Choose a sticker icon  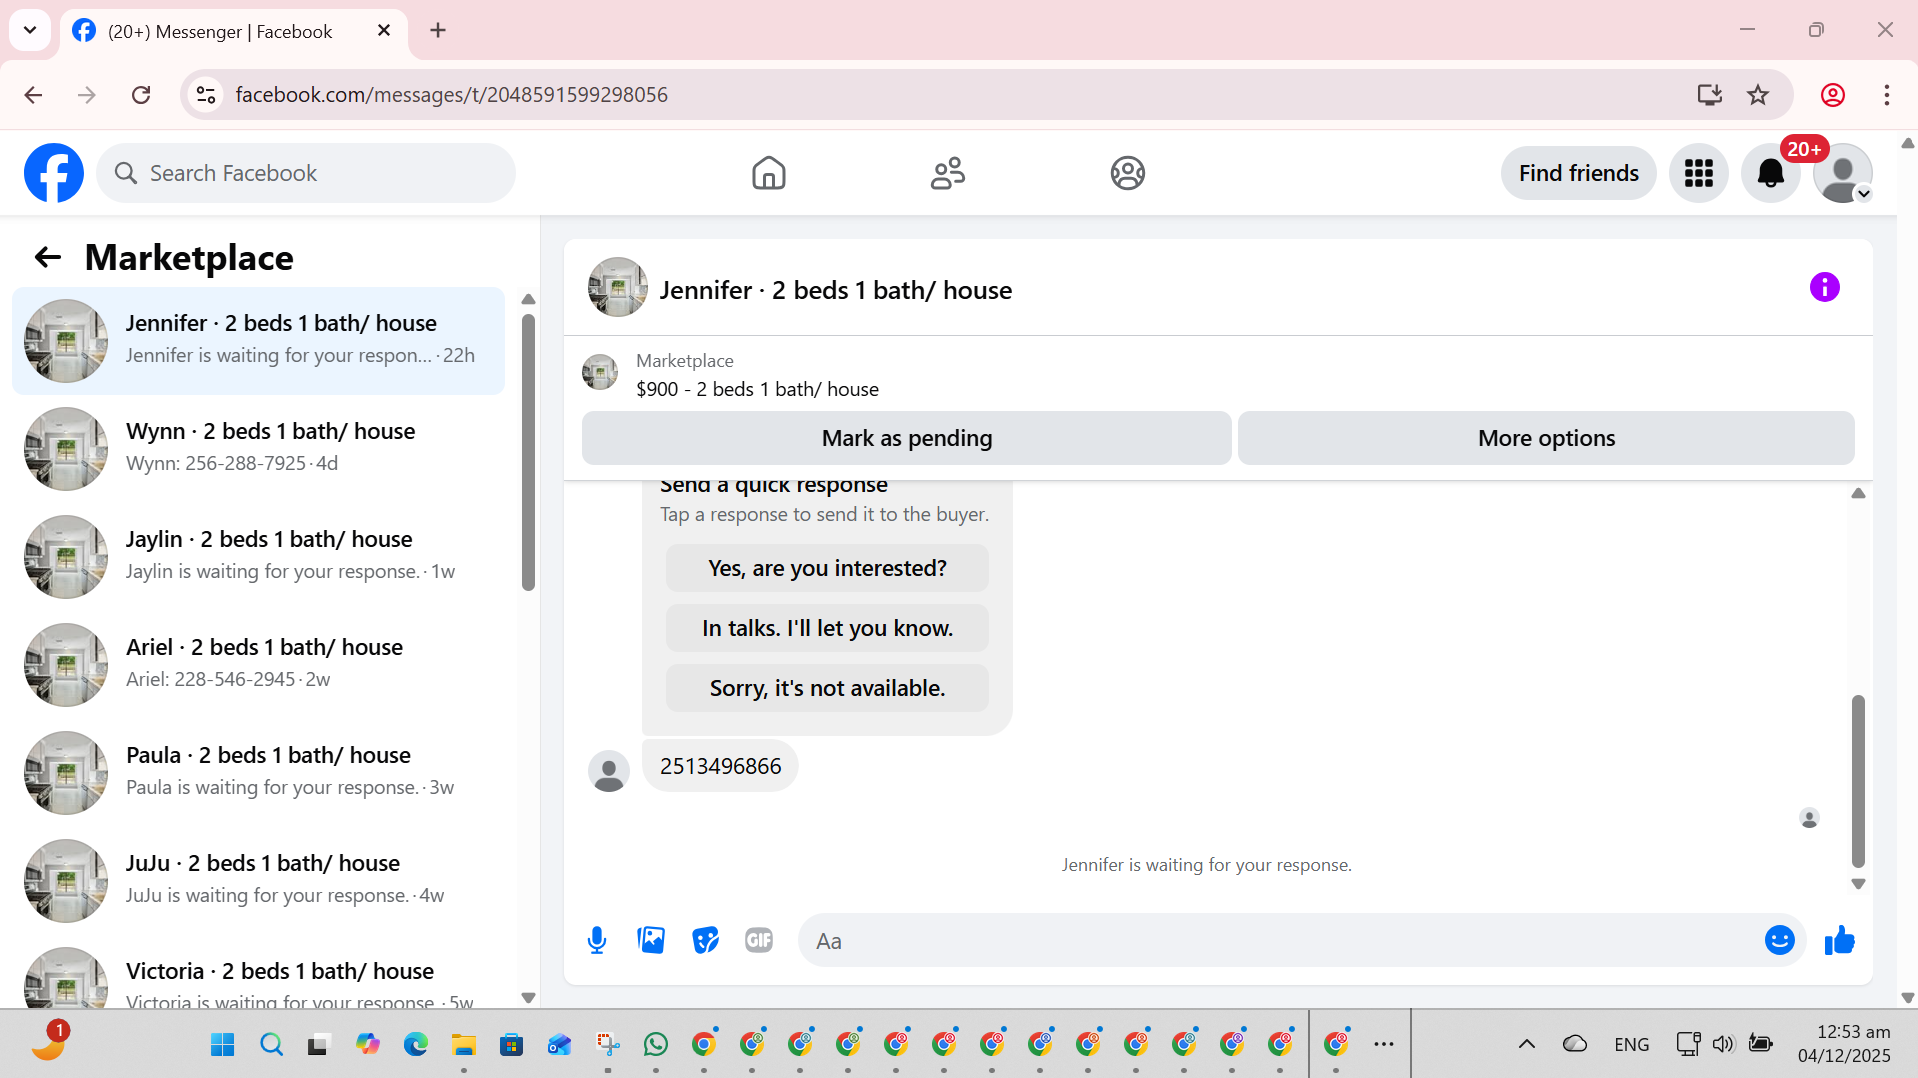(x=705, y=940)
